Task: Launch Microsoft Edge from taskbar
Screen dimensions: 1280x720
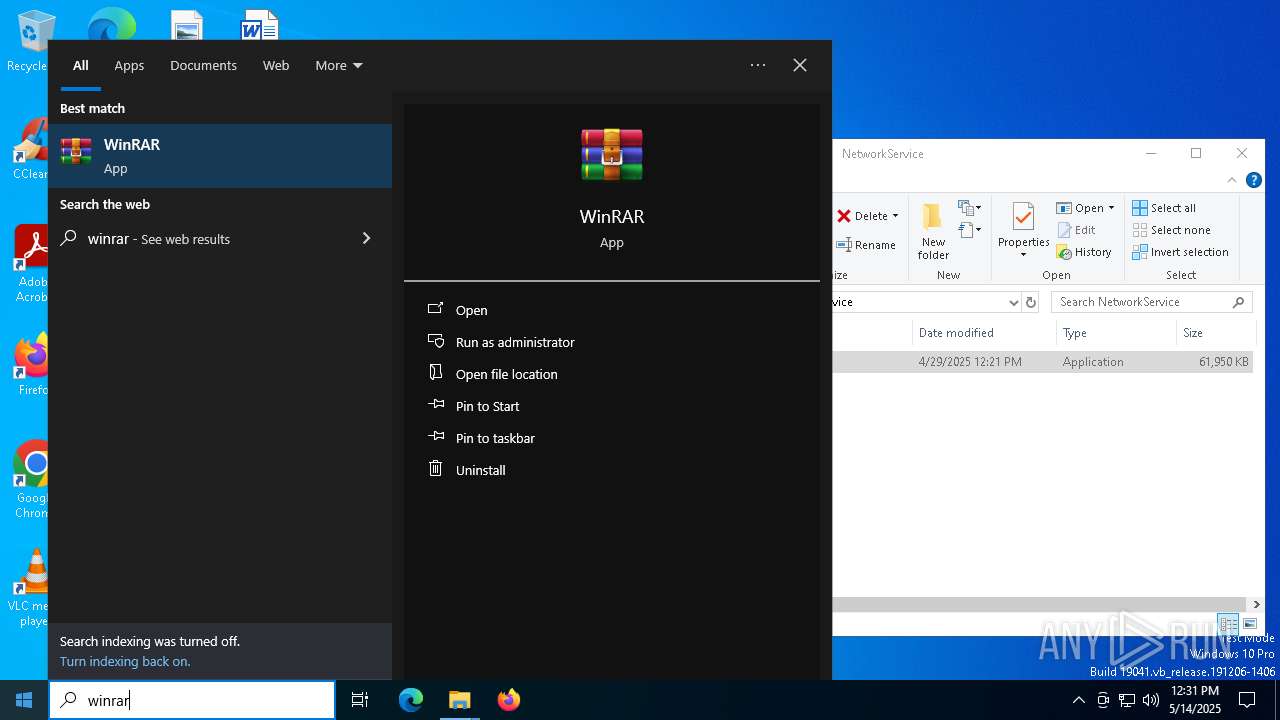Action: pyautogui.click(x=411, y=700)
